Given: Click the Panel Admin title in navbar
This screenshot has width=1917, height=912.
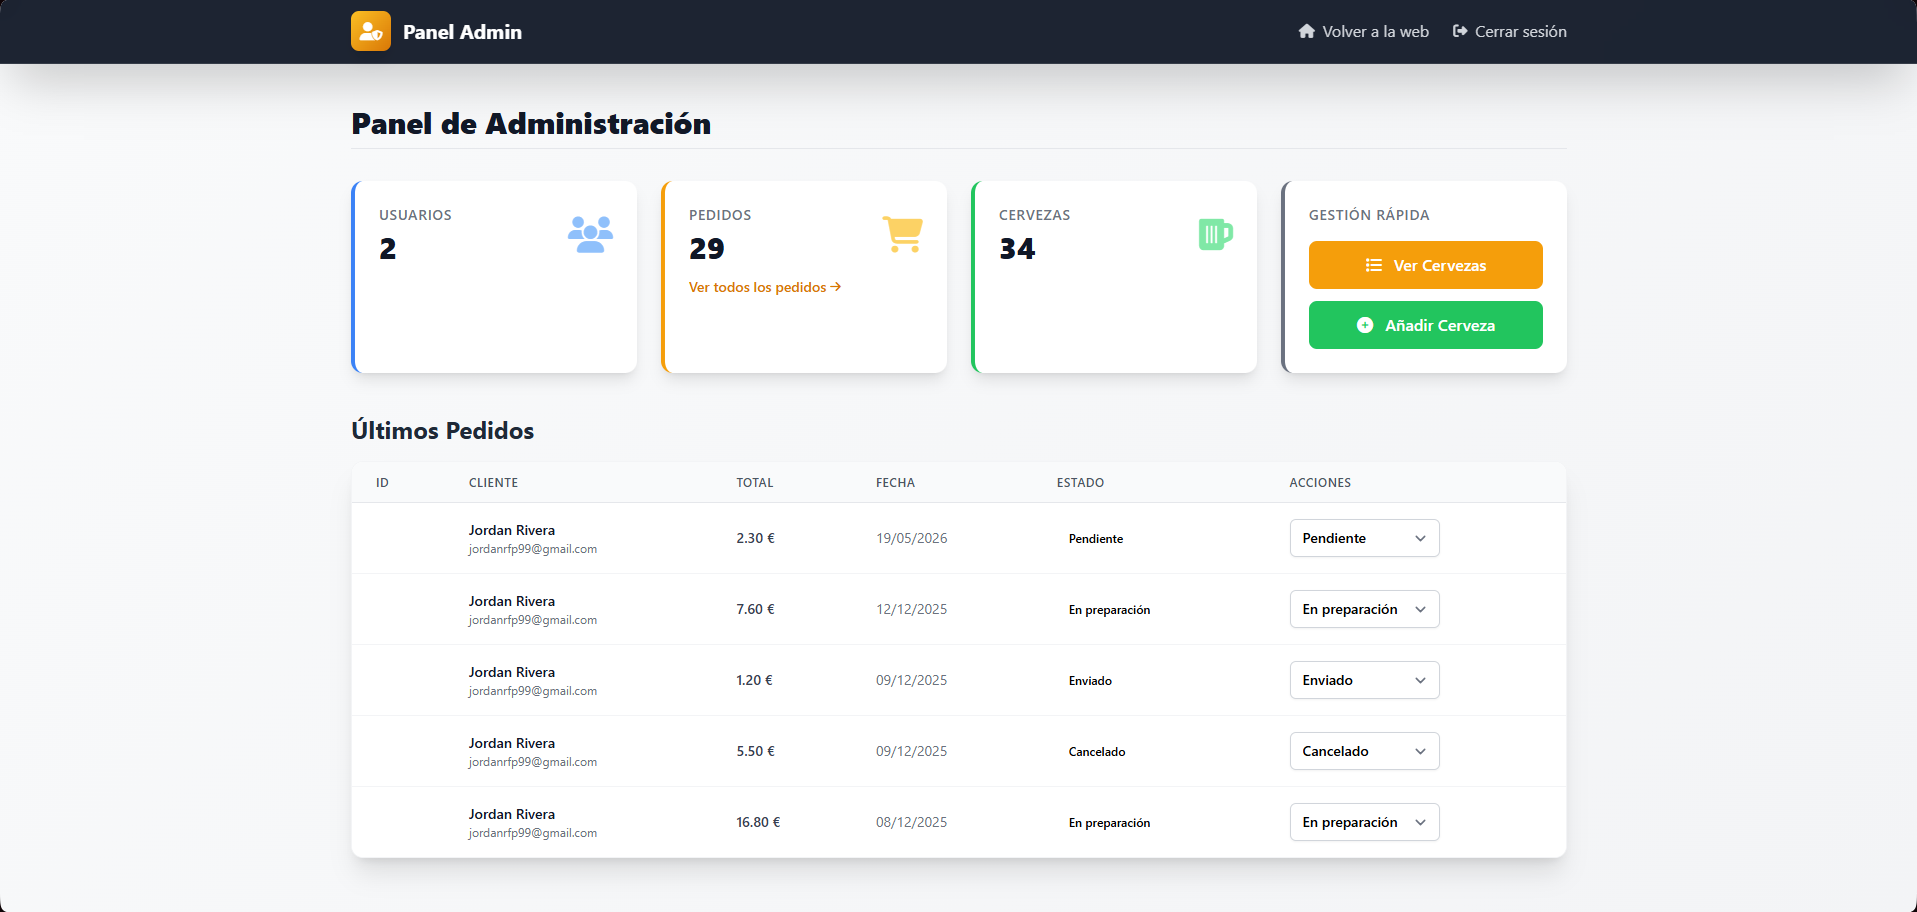Looking at the screenshot, I should tap(462, 32).
